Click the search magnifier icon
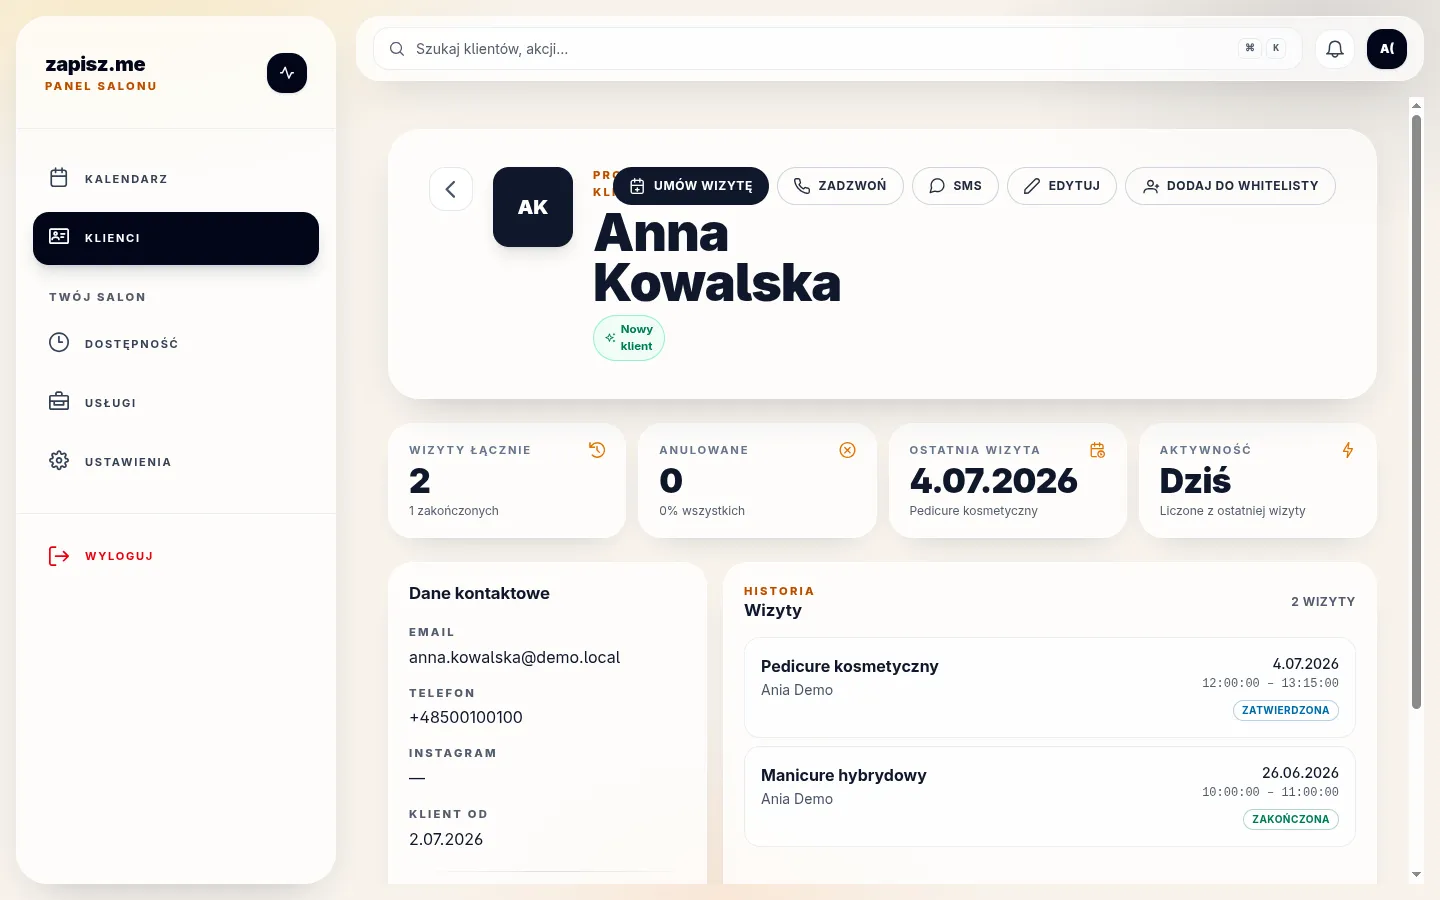The image size is (1440, 900). point(397,49)
